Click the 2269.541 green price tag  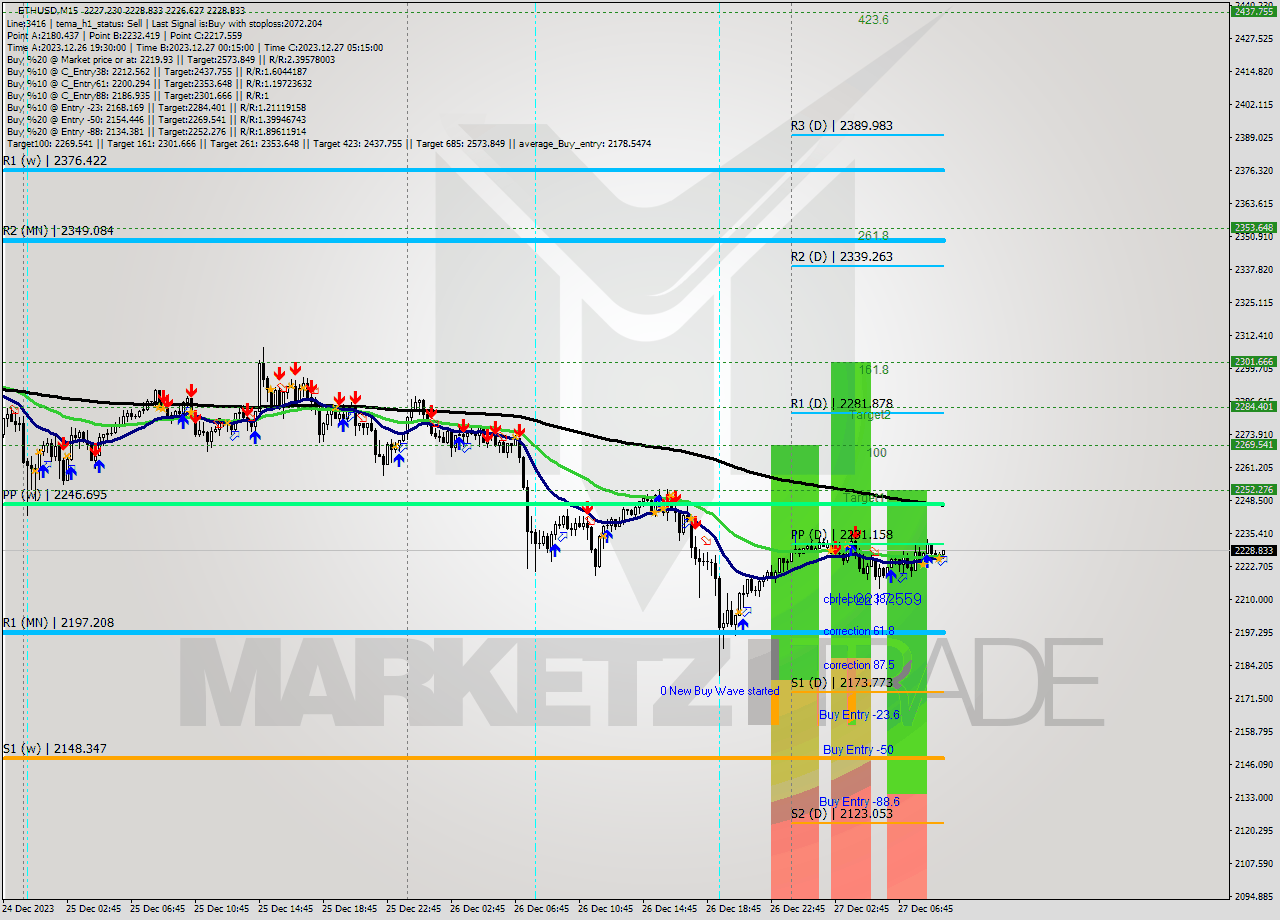(1253, 444)
